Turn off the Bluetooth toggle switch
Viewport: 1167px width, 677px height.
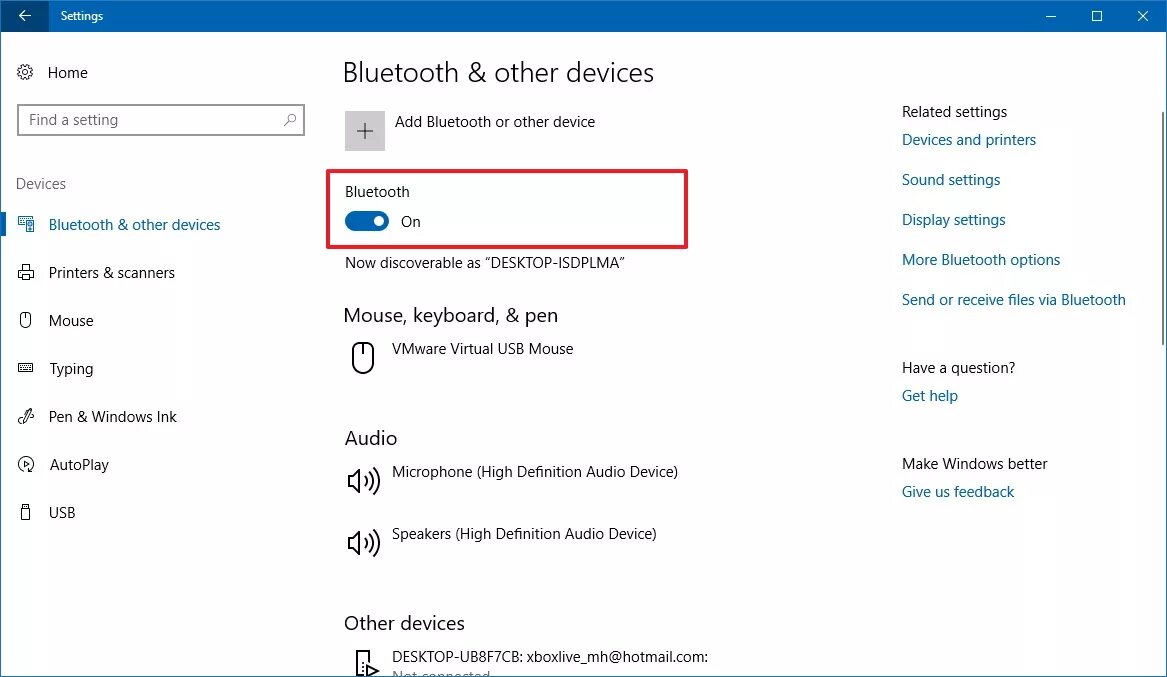pyautogui.click(x=367, y=222)
